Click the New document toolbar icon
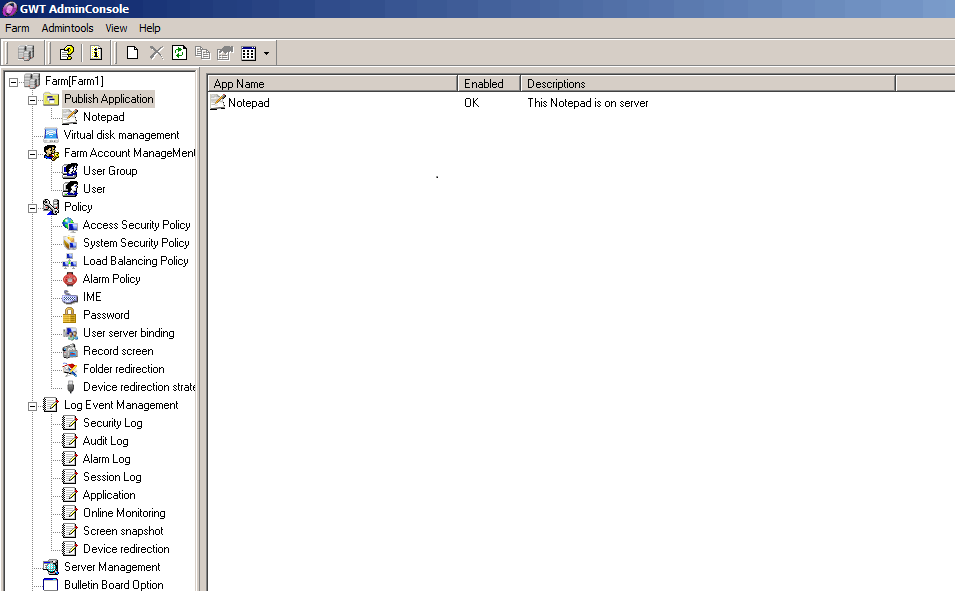The image size is (955, 591). click(x=132, y=53)
